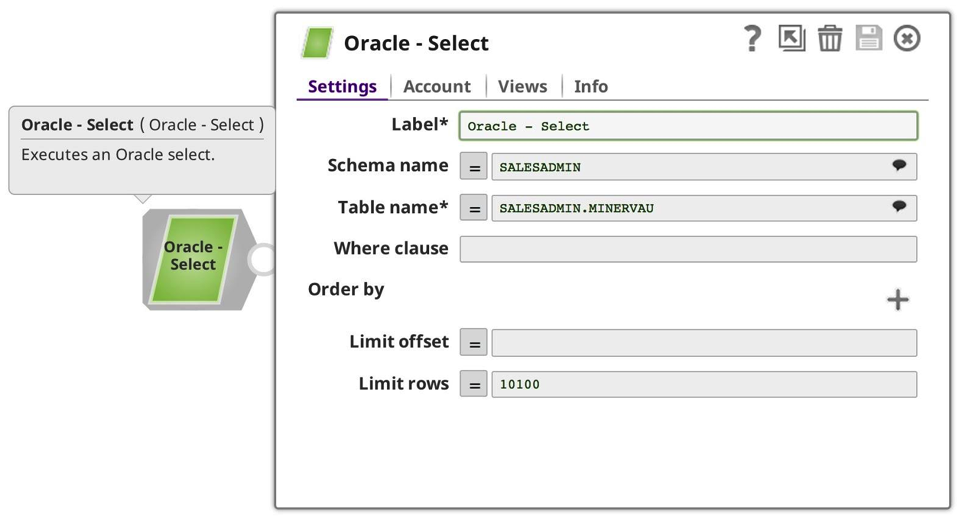Click the empty Limit offset field
The width and height of the screenshot is (975, 525).
(x=704, y=343)
